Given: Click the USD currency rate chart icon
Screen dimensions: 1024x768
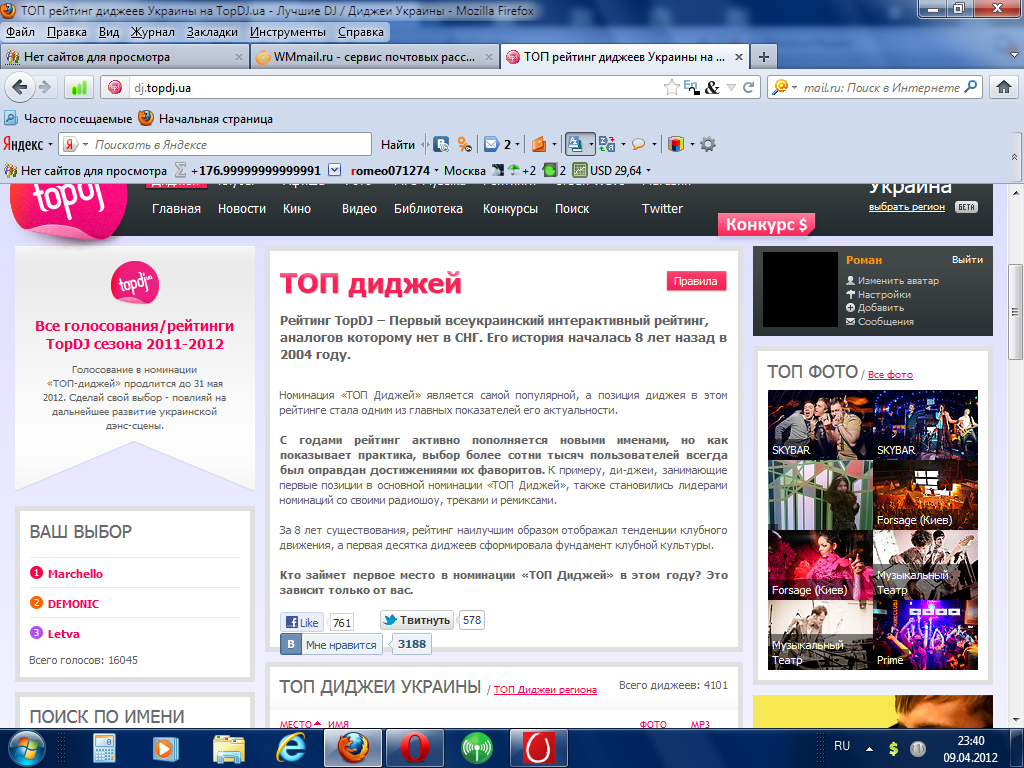Looking at the screenshot, I should [x=580, y=170].
